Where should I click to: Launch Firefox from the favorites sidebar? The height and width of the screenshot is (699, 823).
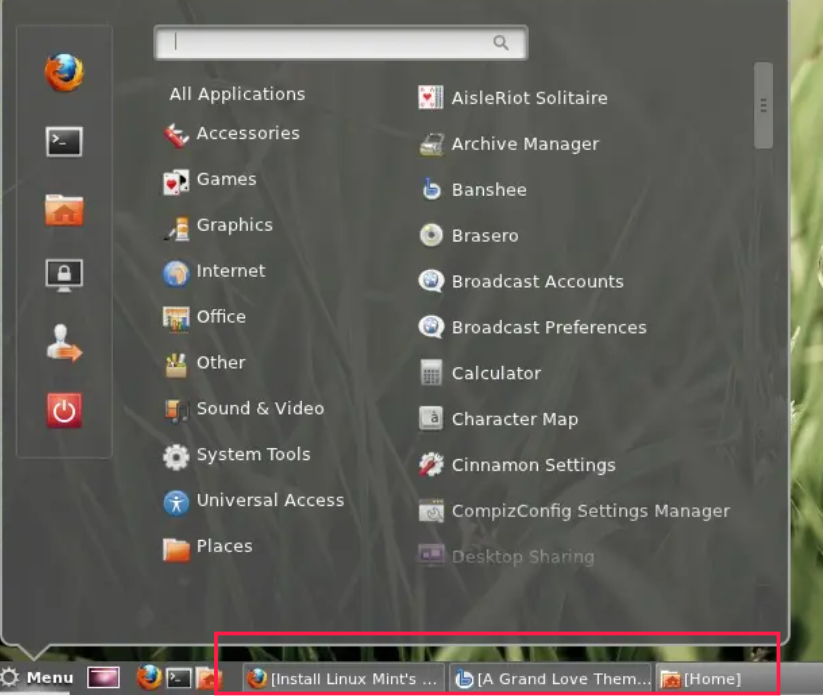64,72
